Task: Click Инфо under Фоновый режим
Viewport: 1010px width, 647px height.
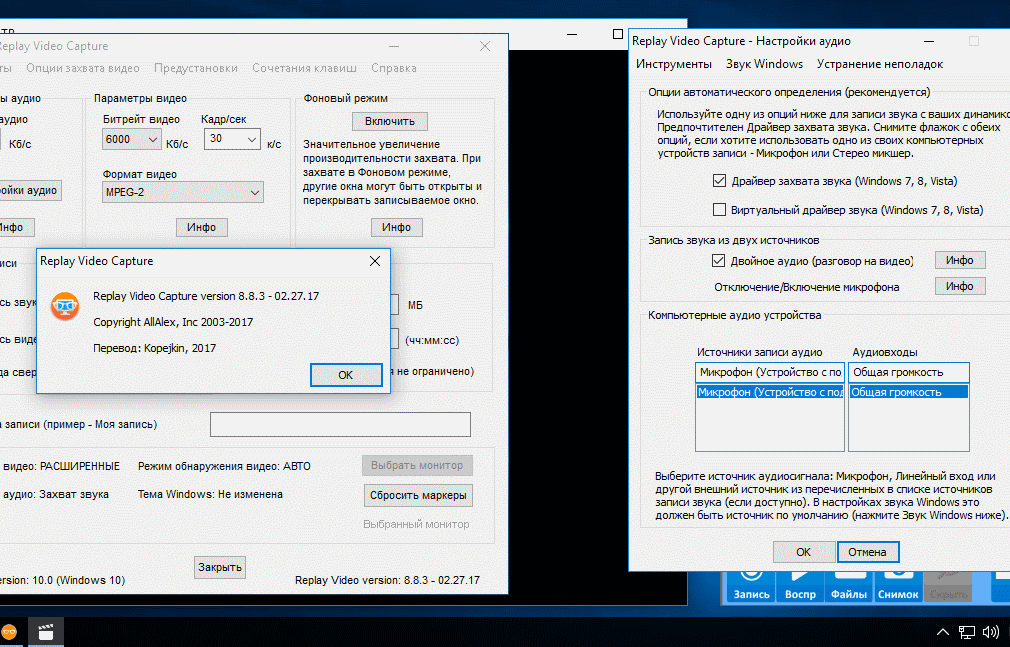Action: (x=396, y=227)
